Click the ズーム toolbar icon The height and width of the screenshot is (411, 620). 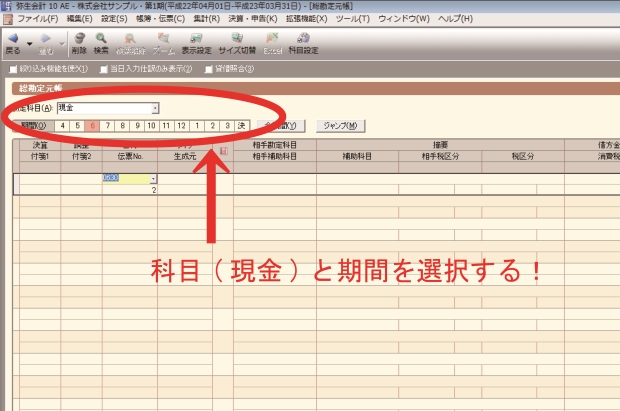(163, 38)
